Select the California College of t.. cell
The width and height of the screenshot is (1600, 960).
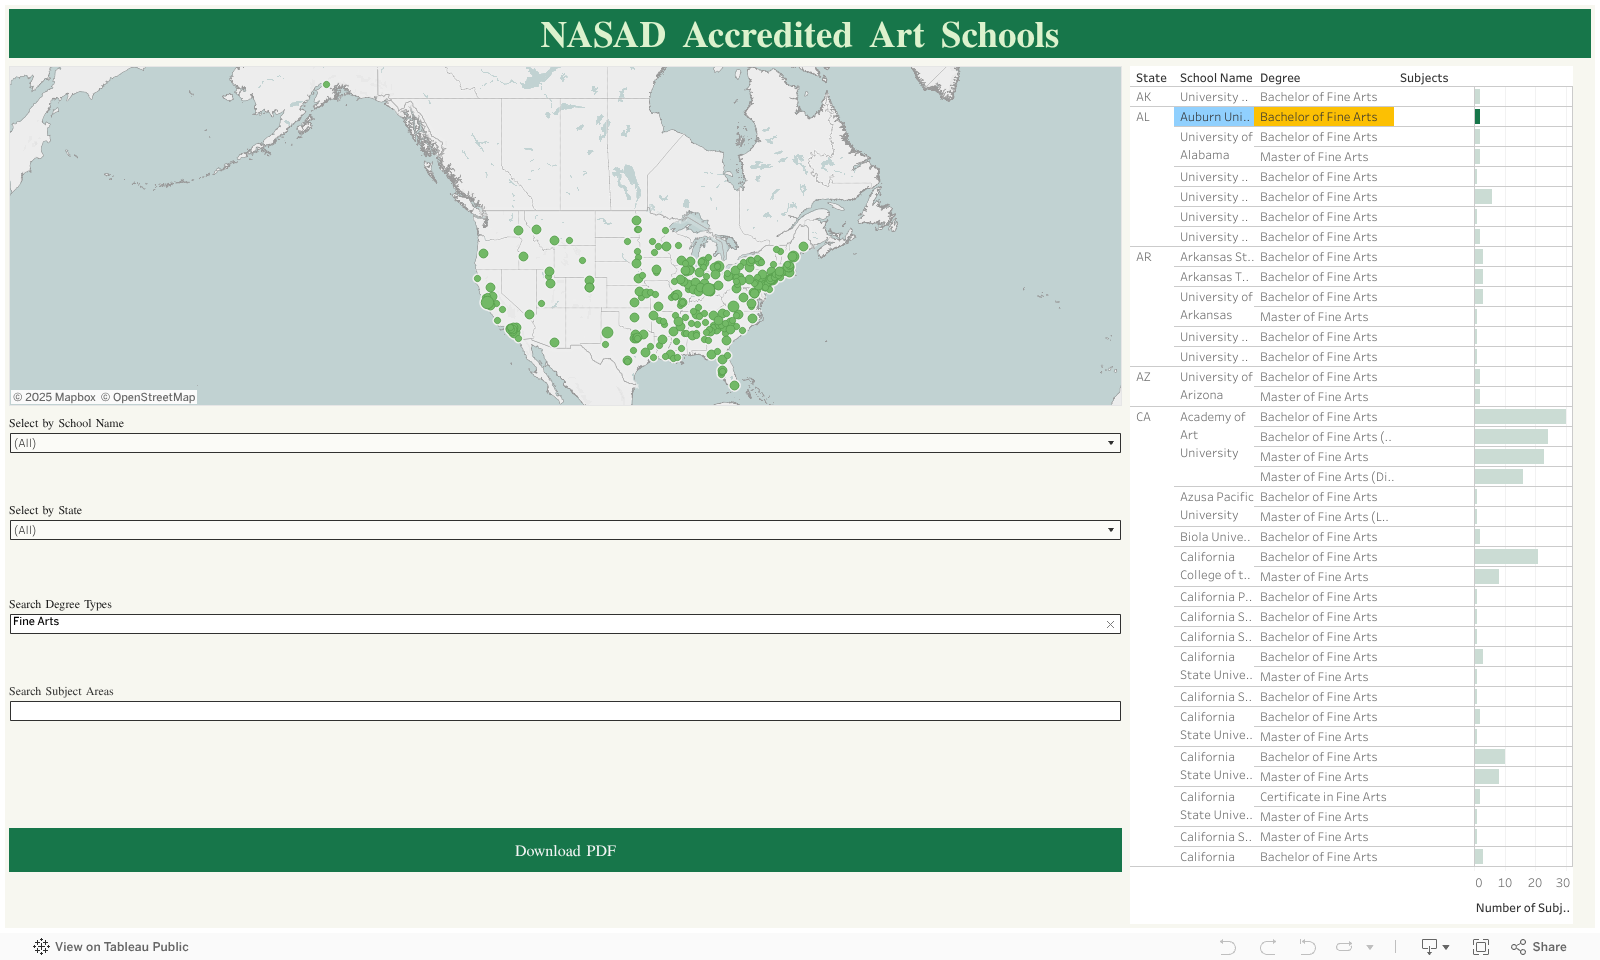[1215, 566]
